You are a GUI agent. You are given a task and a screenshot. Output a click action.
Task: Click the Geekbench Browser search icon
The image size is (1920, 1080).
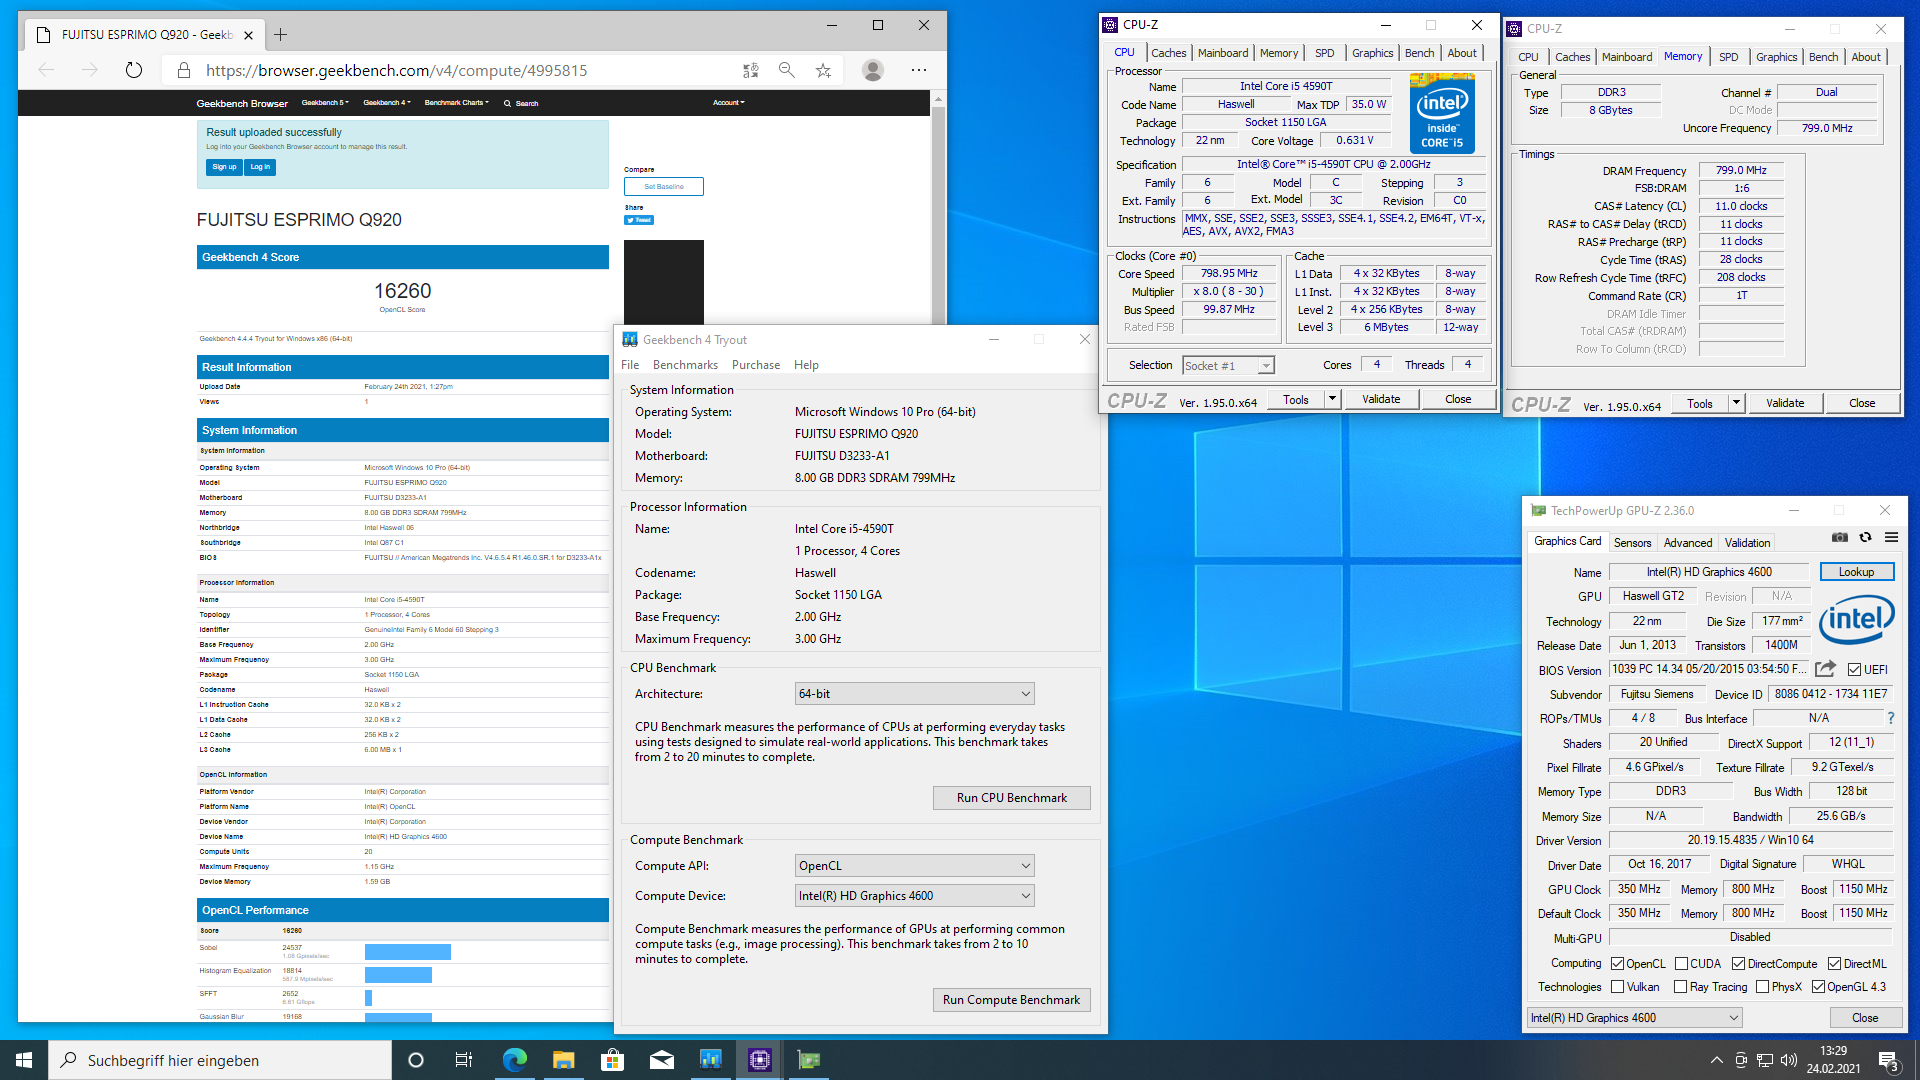[x=507, y=103]
